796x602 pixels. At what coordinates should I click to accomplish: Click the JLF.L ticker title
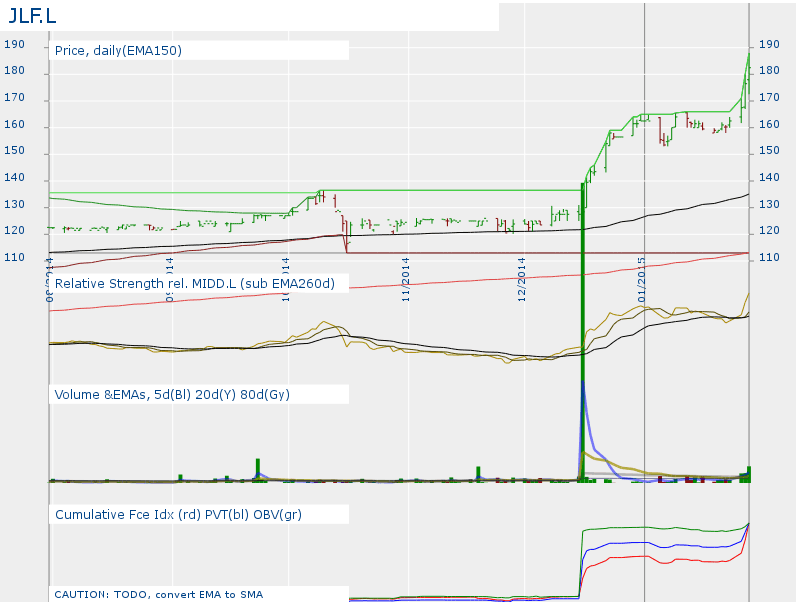pyautogui.click(x=32, y=16)
